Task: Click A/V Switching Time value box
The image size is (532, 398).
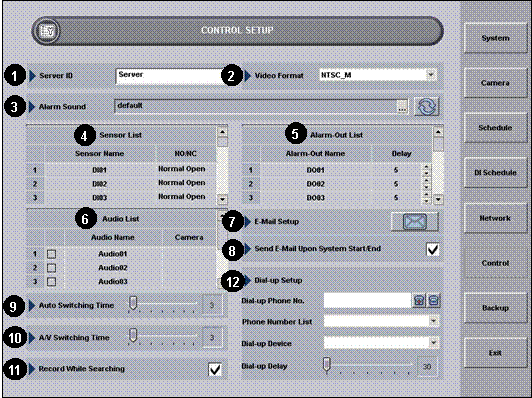Action: [212, 338]
